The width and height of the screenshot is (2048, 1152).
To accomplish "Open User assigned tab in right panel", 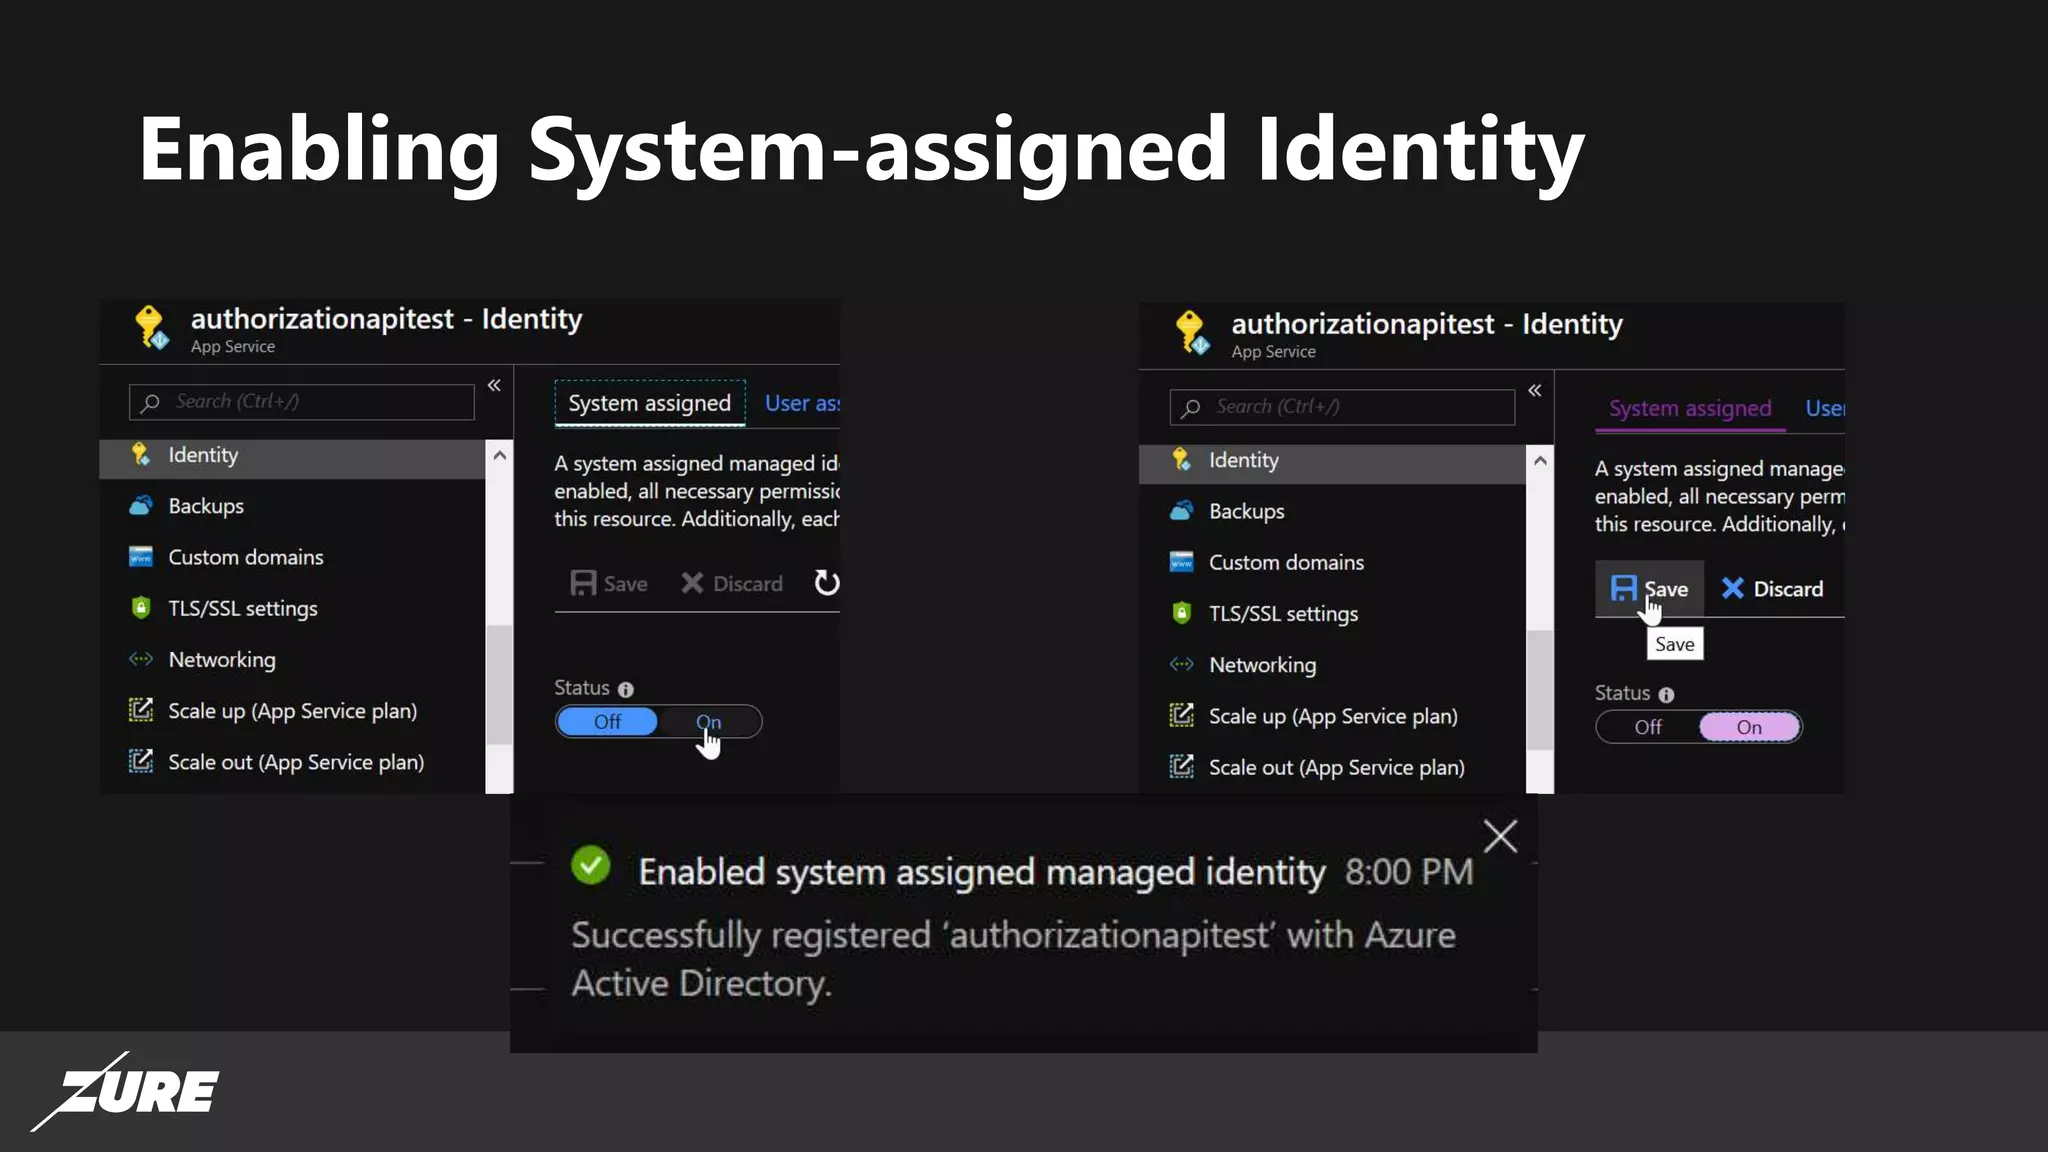I will click(1825, 408).
